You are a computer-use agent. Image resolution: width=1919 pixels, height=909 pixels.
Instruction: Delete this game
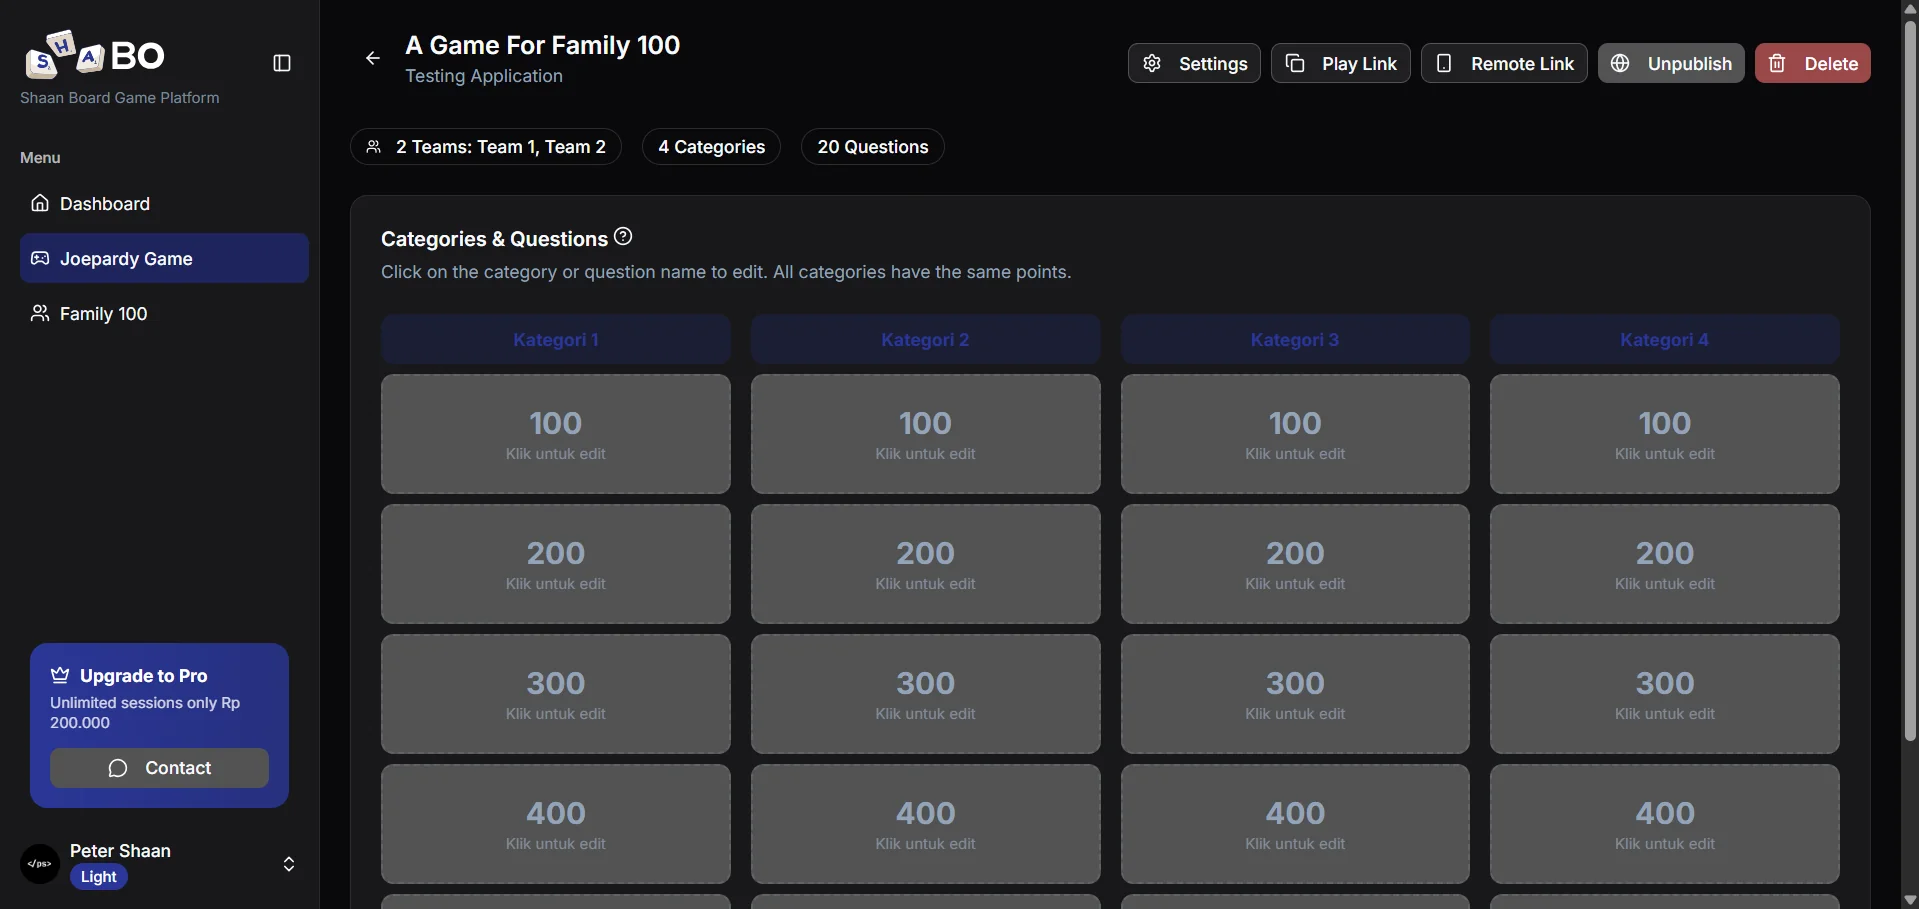[x=1812, y=63]
